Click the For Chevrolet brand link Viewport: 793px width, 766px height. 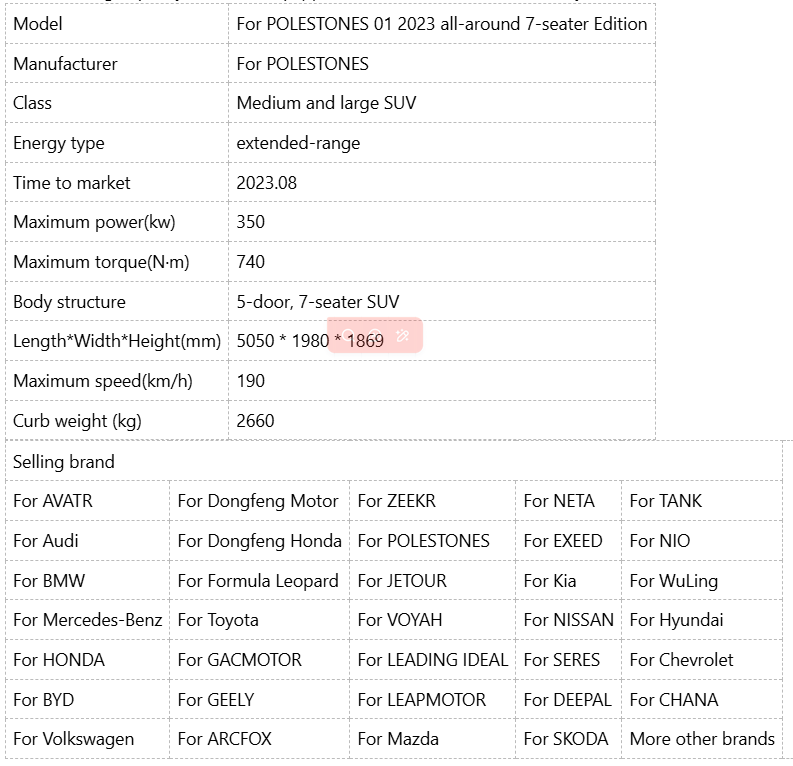tap(681, 660)
